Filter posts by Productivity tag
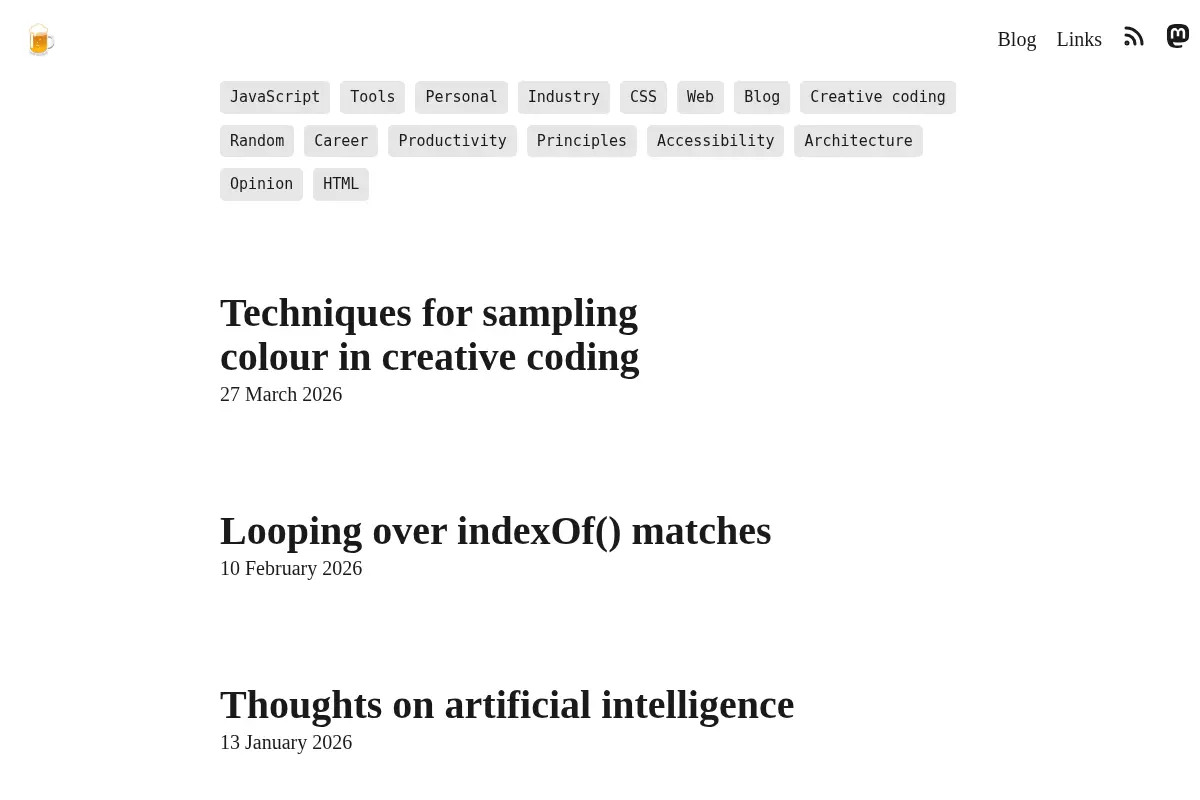 click(452, 141)
